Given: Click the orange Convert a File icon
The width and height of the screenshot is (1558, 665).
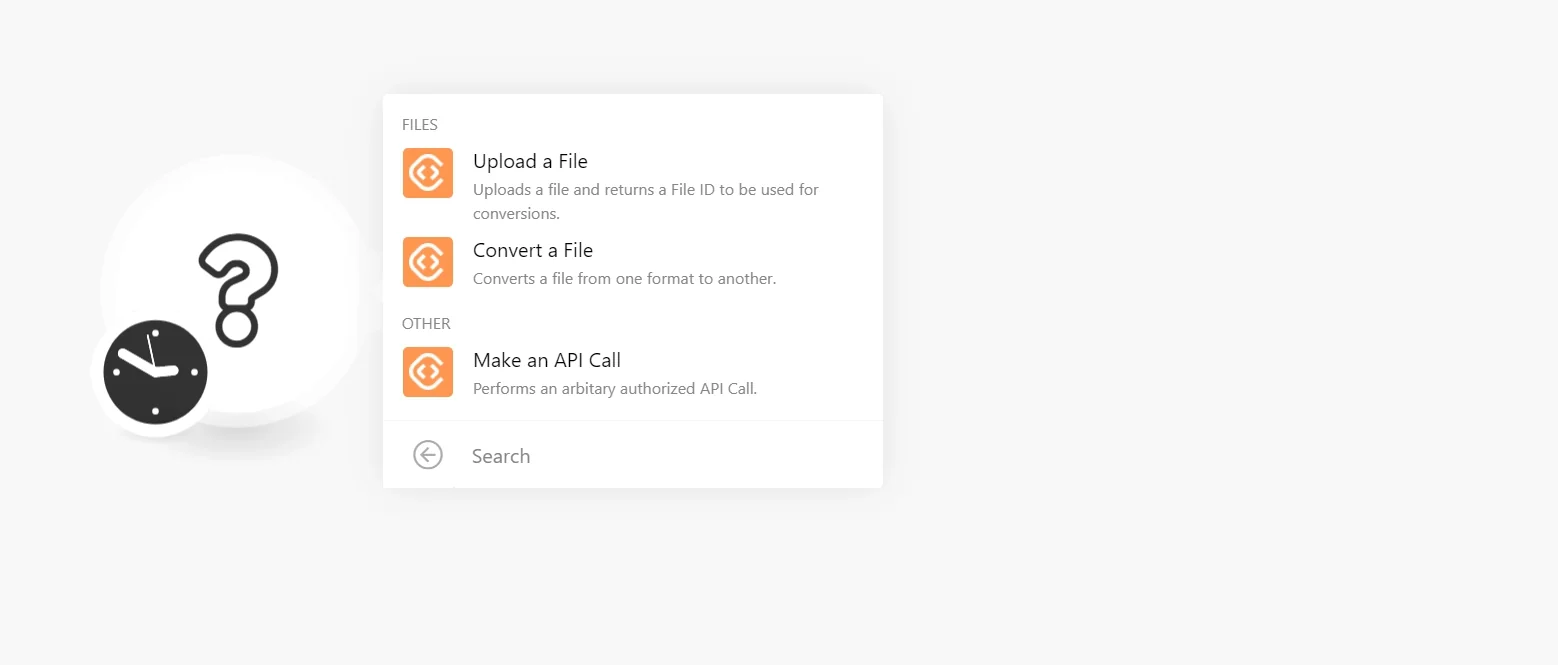Looking at the screenshot, I should coord(428,262).
